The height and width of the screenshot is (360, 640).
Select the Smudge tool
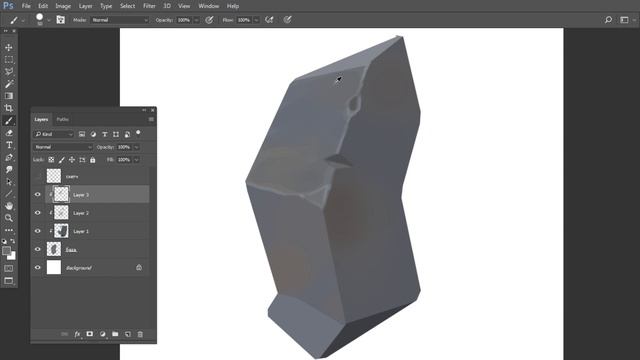click(x=9, y=169)
